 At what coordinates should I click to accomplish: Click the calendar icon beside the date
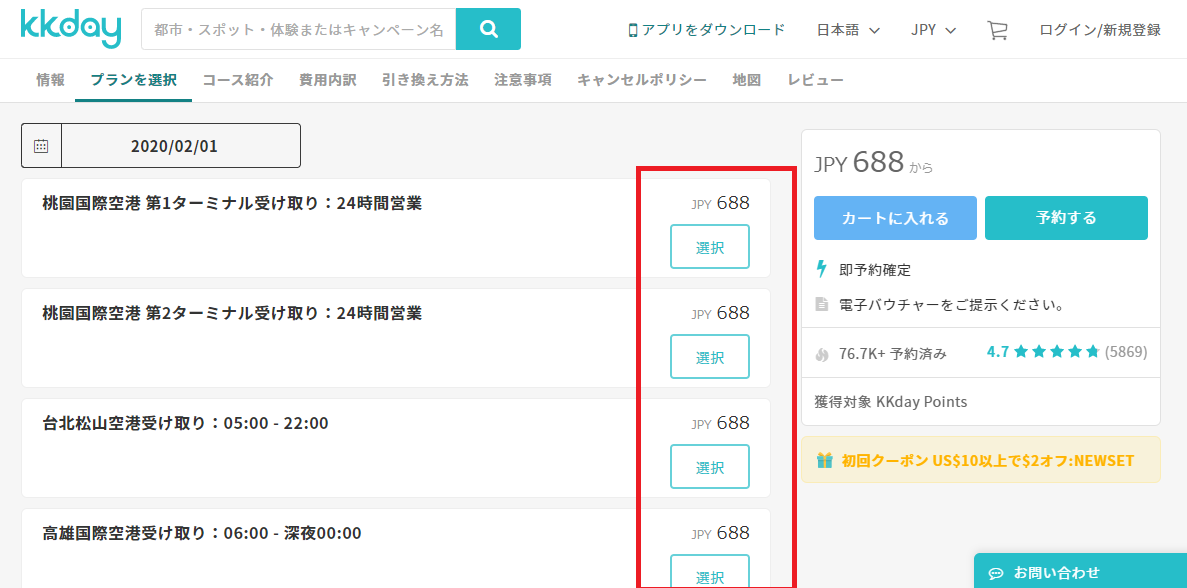(41, 146)
